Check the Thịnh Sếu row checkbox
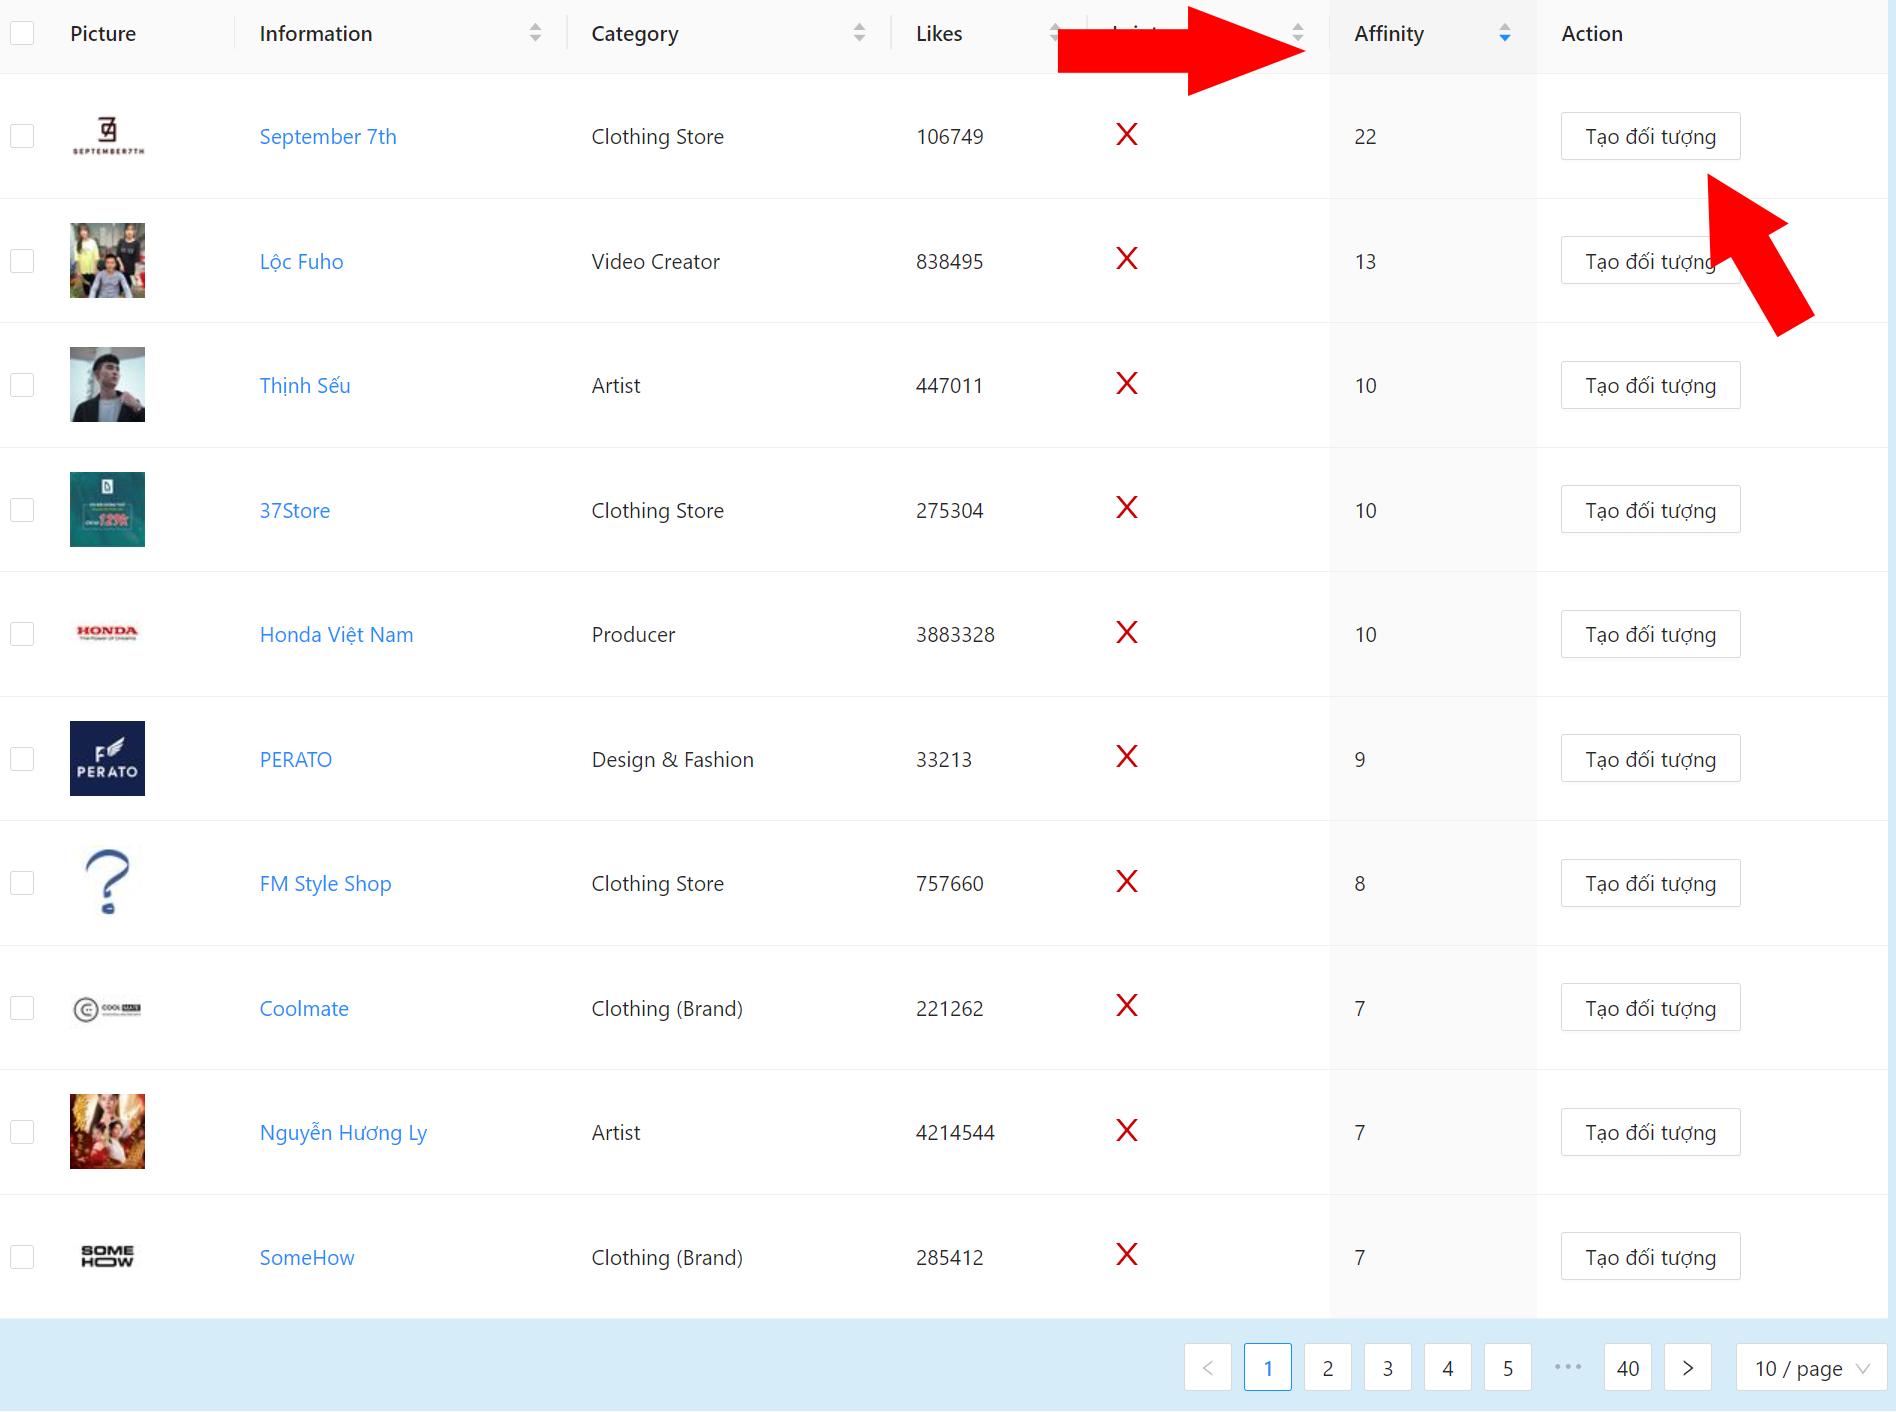This screenshot has height=1412, width=1896. [22, 385]
